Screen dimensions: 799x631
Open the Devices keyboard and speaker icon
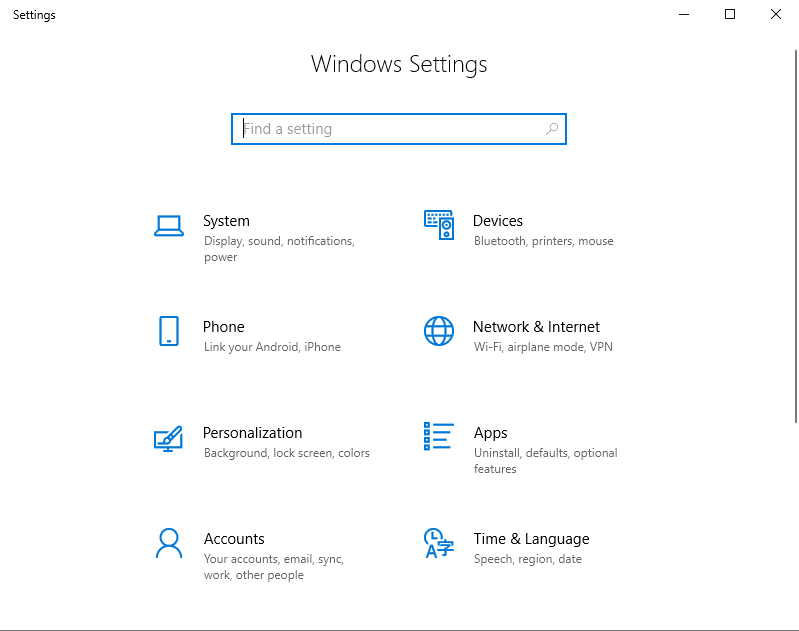click(439, 225)
